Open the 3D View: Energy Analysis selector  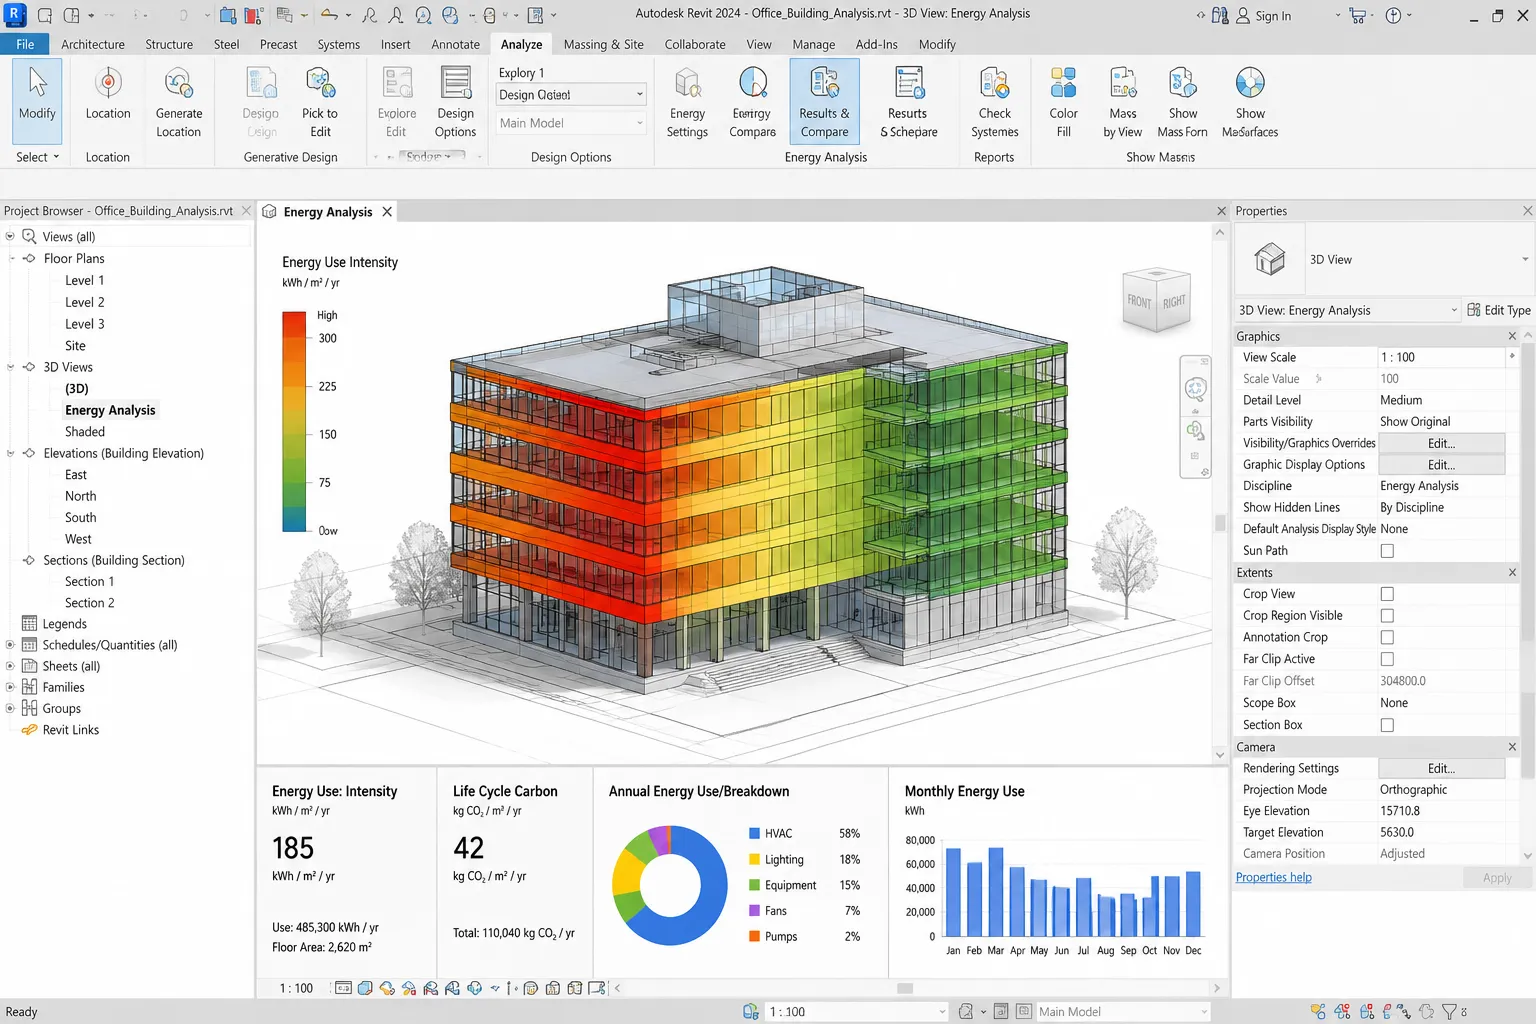[1348, 310]
